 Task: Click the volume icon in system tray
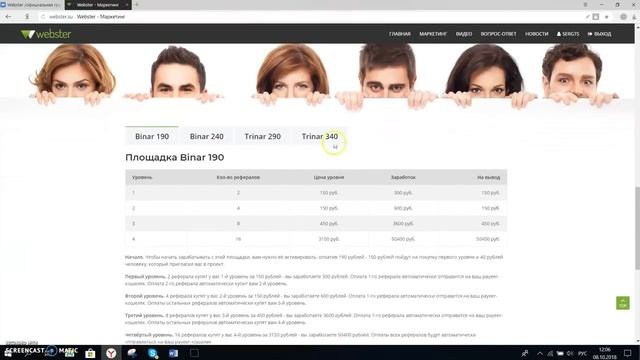(x=570, y=353)
